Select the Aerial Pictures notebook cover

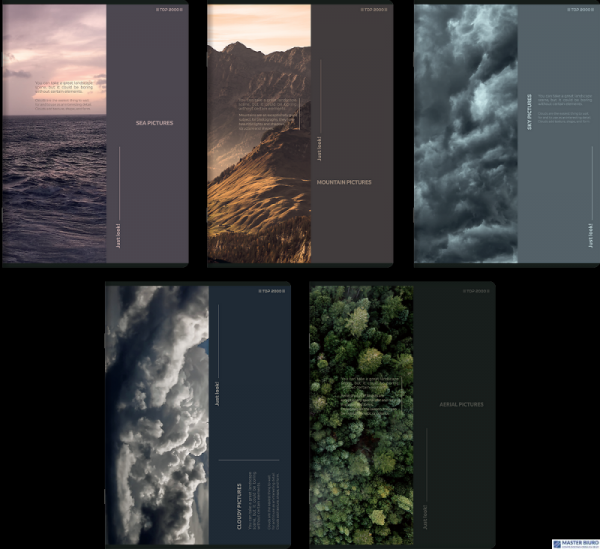click(x=403, y=415)
